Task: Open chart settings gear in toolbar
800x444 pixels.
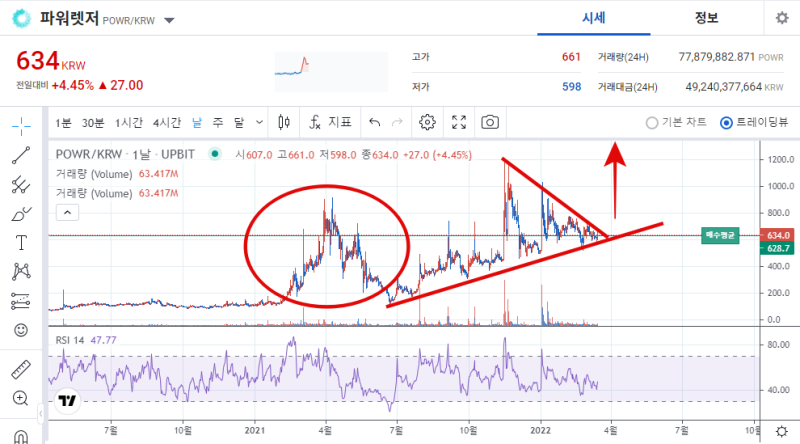Action: 427,122
